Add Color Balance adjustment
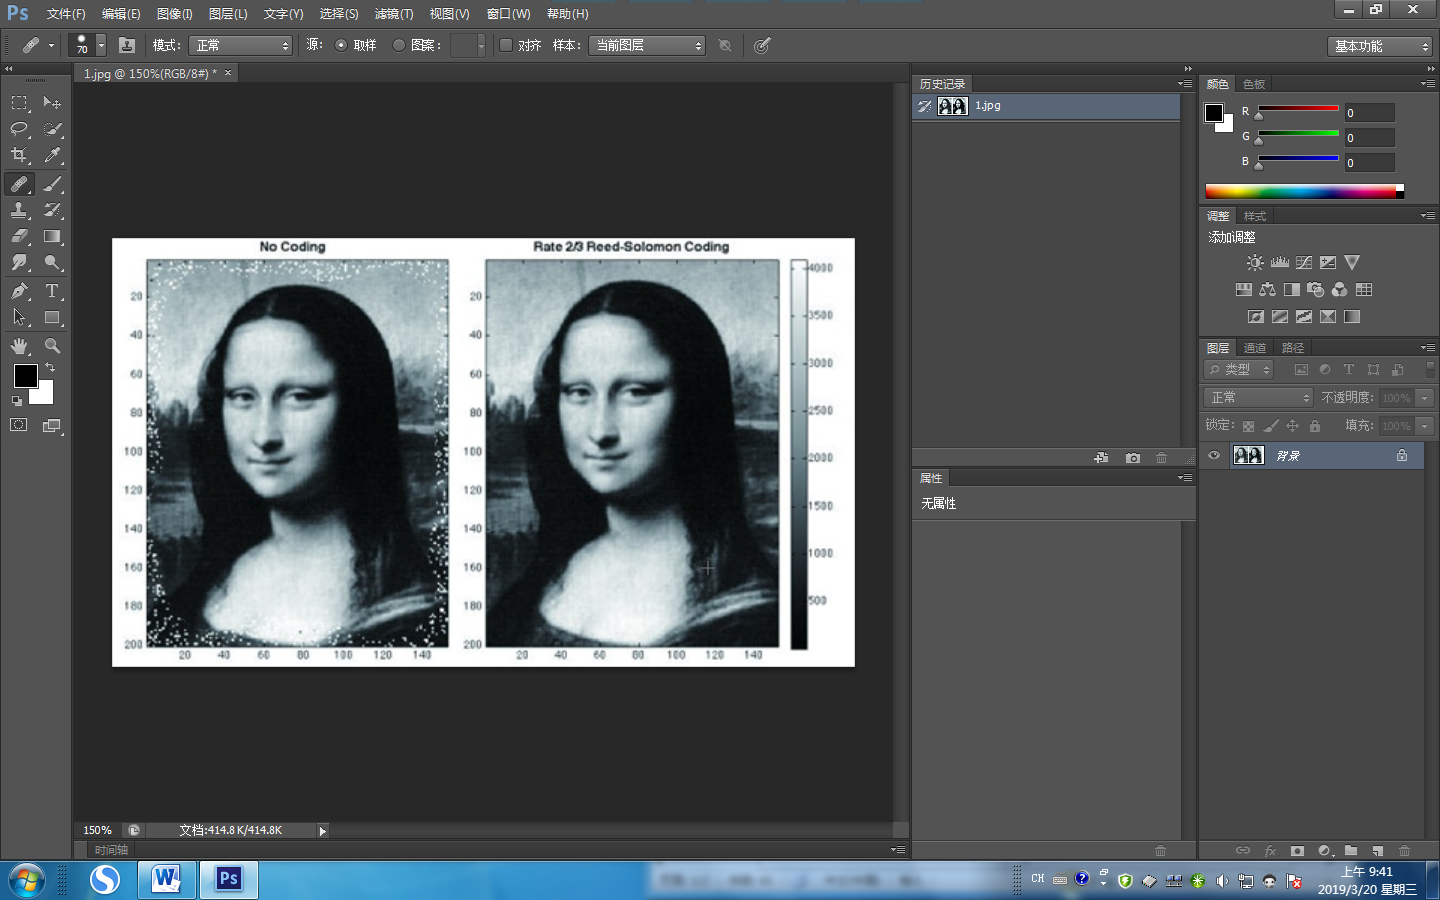 tap(1268, 289)
